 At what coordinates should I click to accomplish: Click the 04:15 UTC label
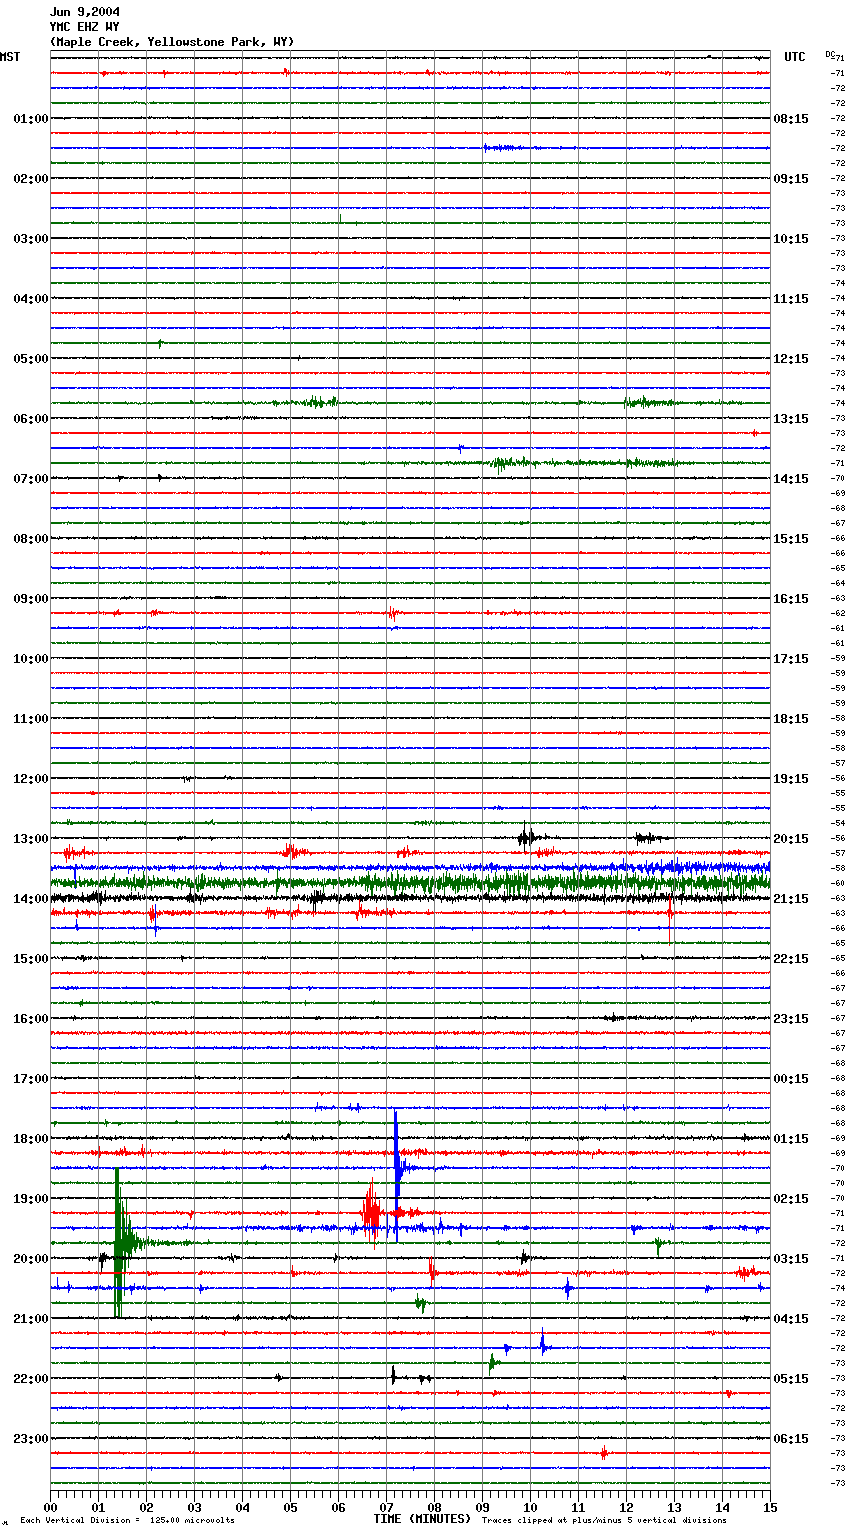pyautogui.click(x=791, y=1319)
